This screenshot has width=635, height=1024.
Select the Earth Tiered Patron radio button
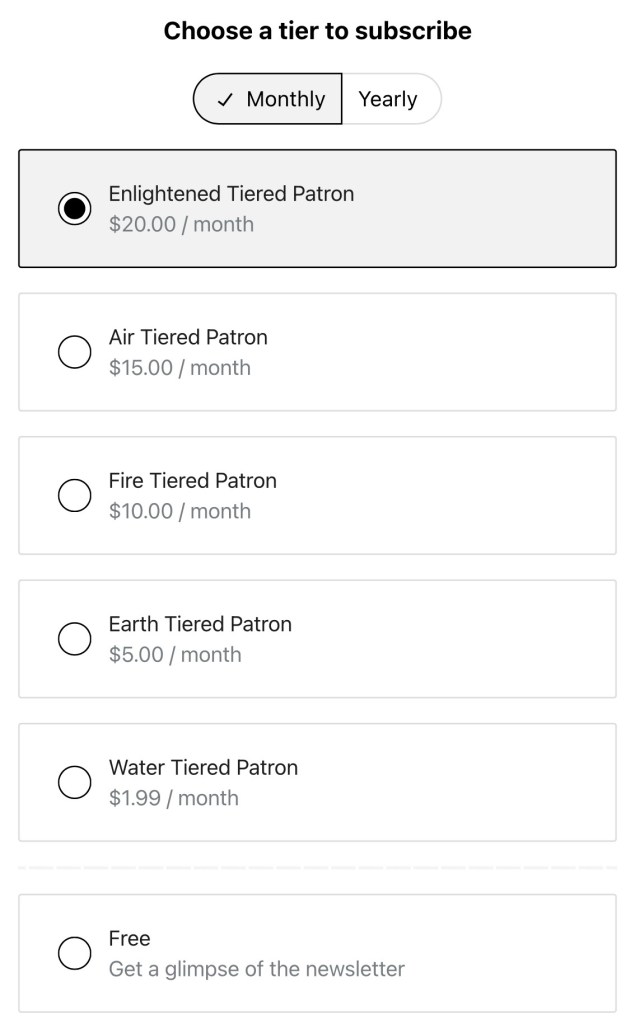(74, 638)
